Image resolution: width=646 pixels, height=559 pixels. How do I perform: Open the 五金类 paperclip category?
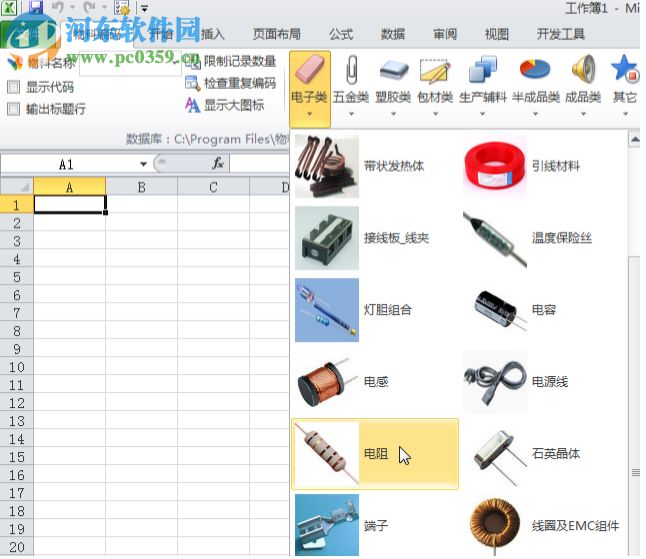351,69
